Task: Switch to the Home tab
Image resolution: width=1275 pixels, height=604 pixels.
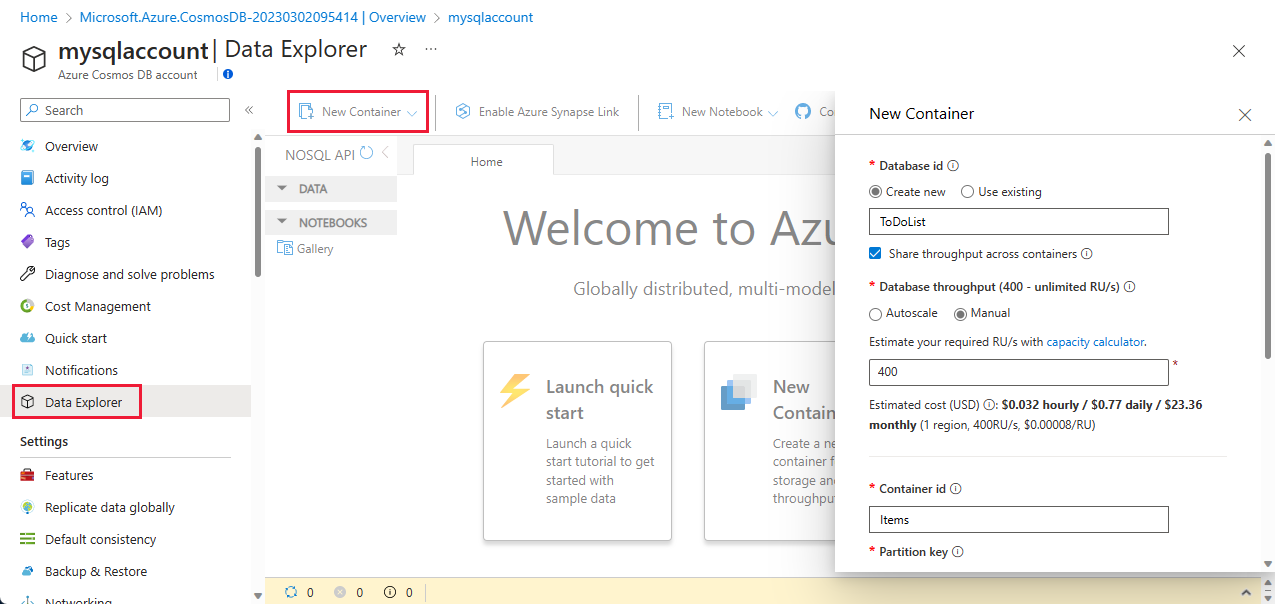Action: 486,162
